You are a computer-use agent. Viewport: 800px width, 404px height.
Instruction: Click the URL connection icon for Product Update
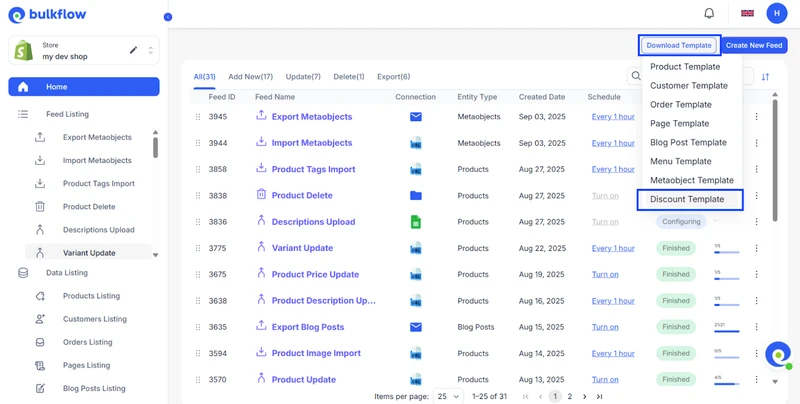click(416, 380)
